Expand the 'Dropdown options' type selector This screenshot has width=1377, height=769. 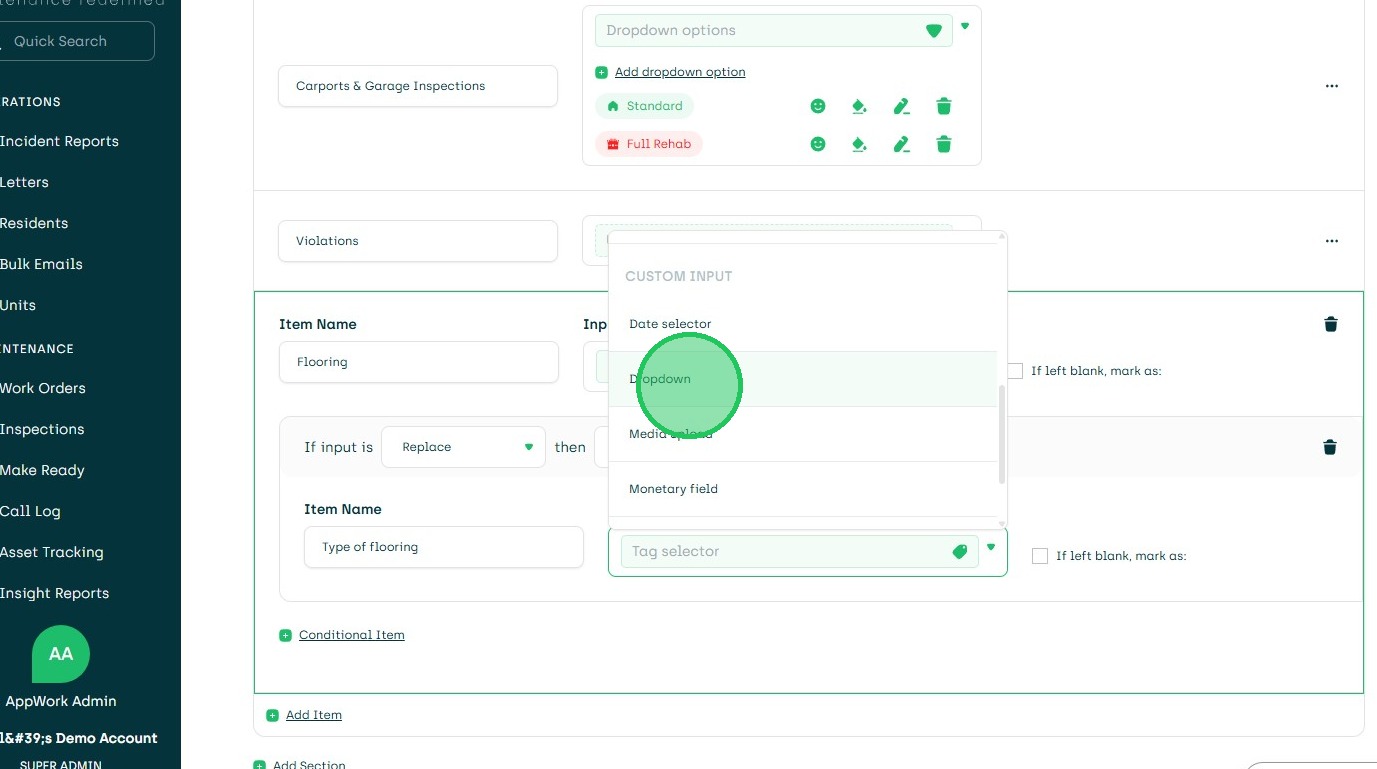(965, 27)
